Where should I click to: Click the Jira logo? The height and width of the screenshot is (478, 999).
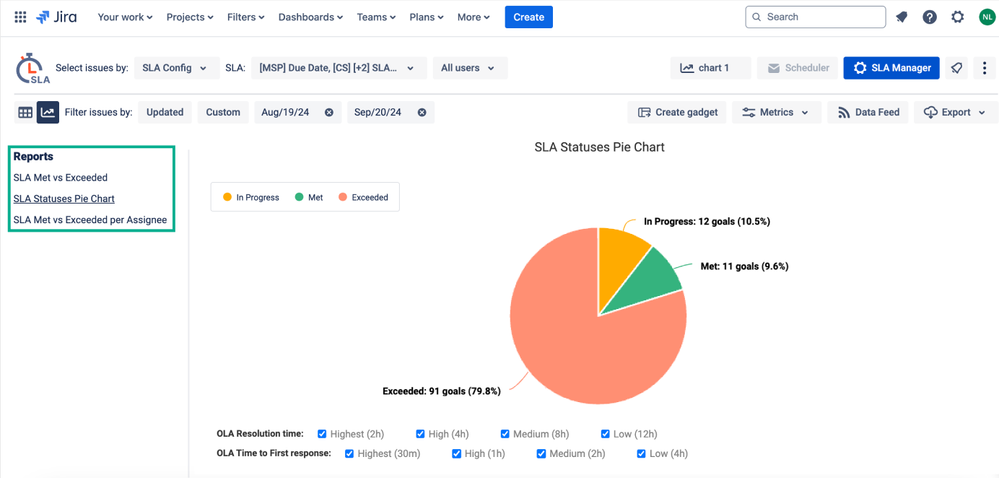(57, 17)
